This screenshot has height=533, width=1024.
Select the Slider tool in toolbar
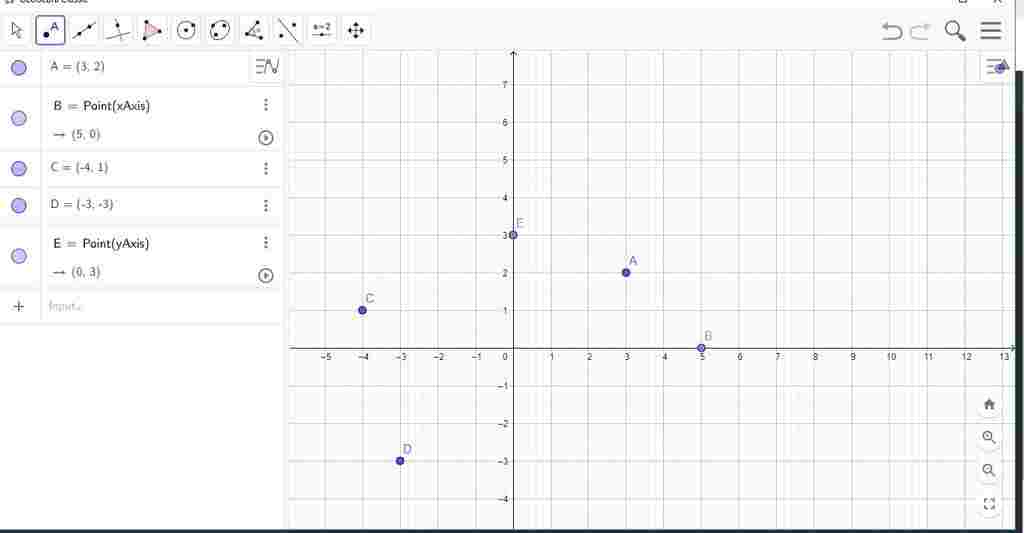pos(321,31)
